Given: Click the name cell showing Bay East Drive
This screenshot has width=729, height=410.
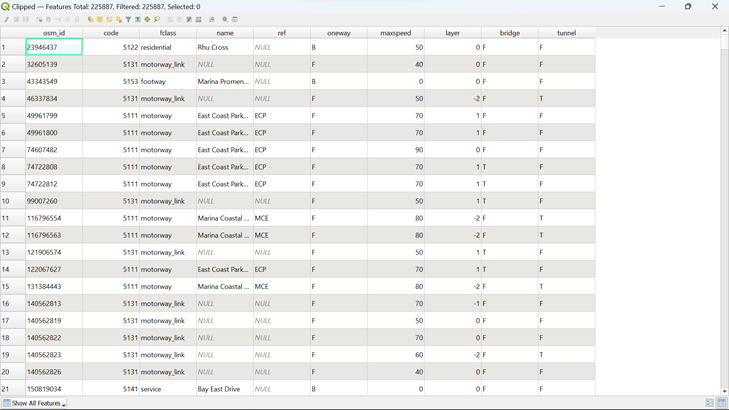Looking at the screenshot, I should click(224, 389).
